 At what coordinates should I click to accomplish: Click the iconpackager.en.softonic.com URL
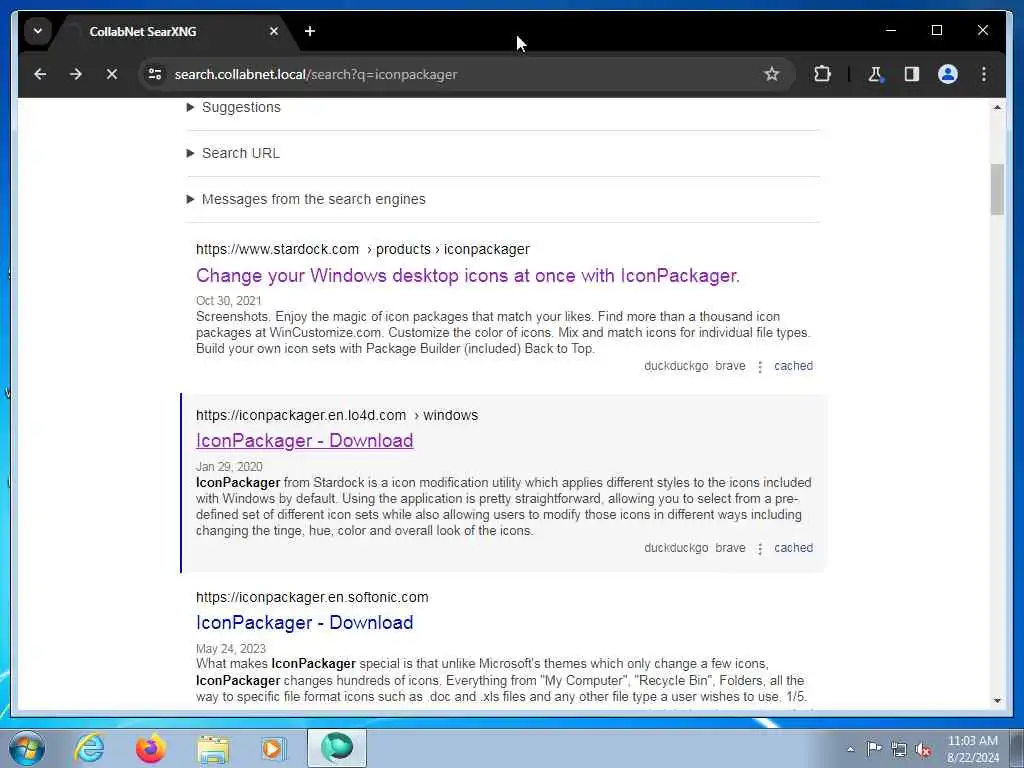point(312,597)
